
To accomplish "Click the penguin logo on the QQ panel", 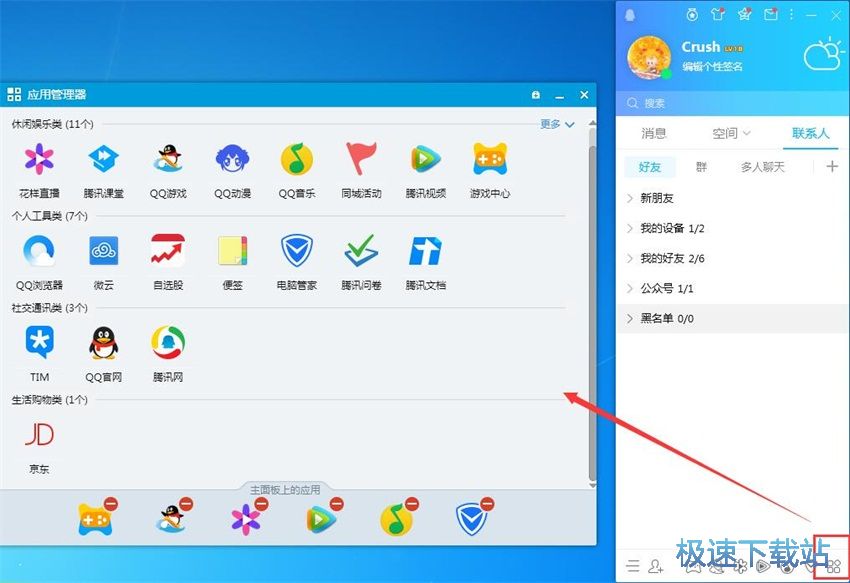I will (x=630, y=15).
